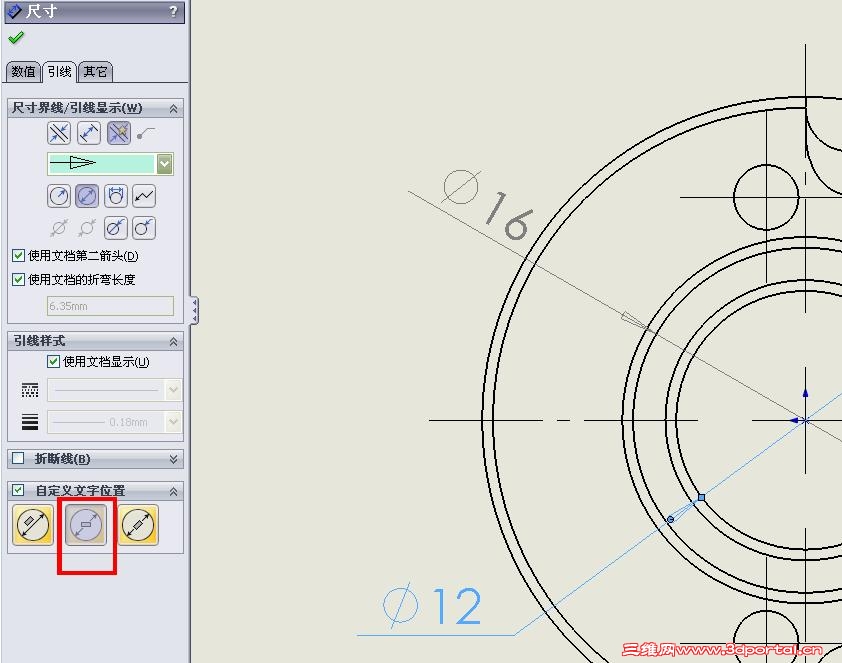842x663 pixels.
Task: Switch to the 其它 tab
Action: [x=95, y=71]
